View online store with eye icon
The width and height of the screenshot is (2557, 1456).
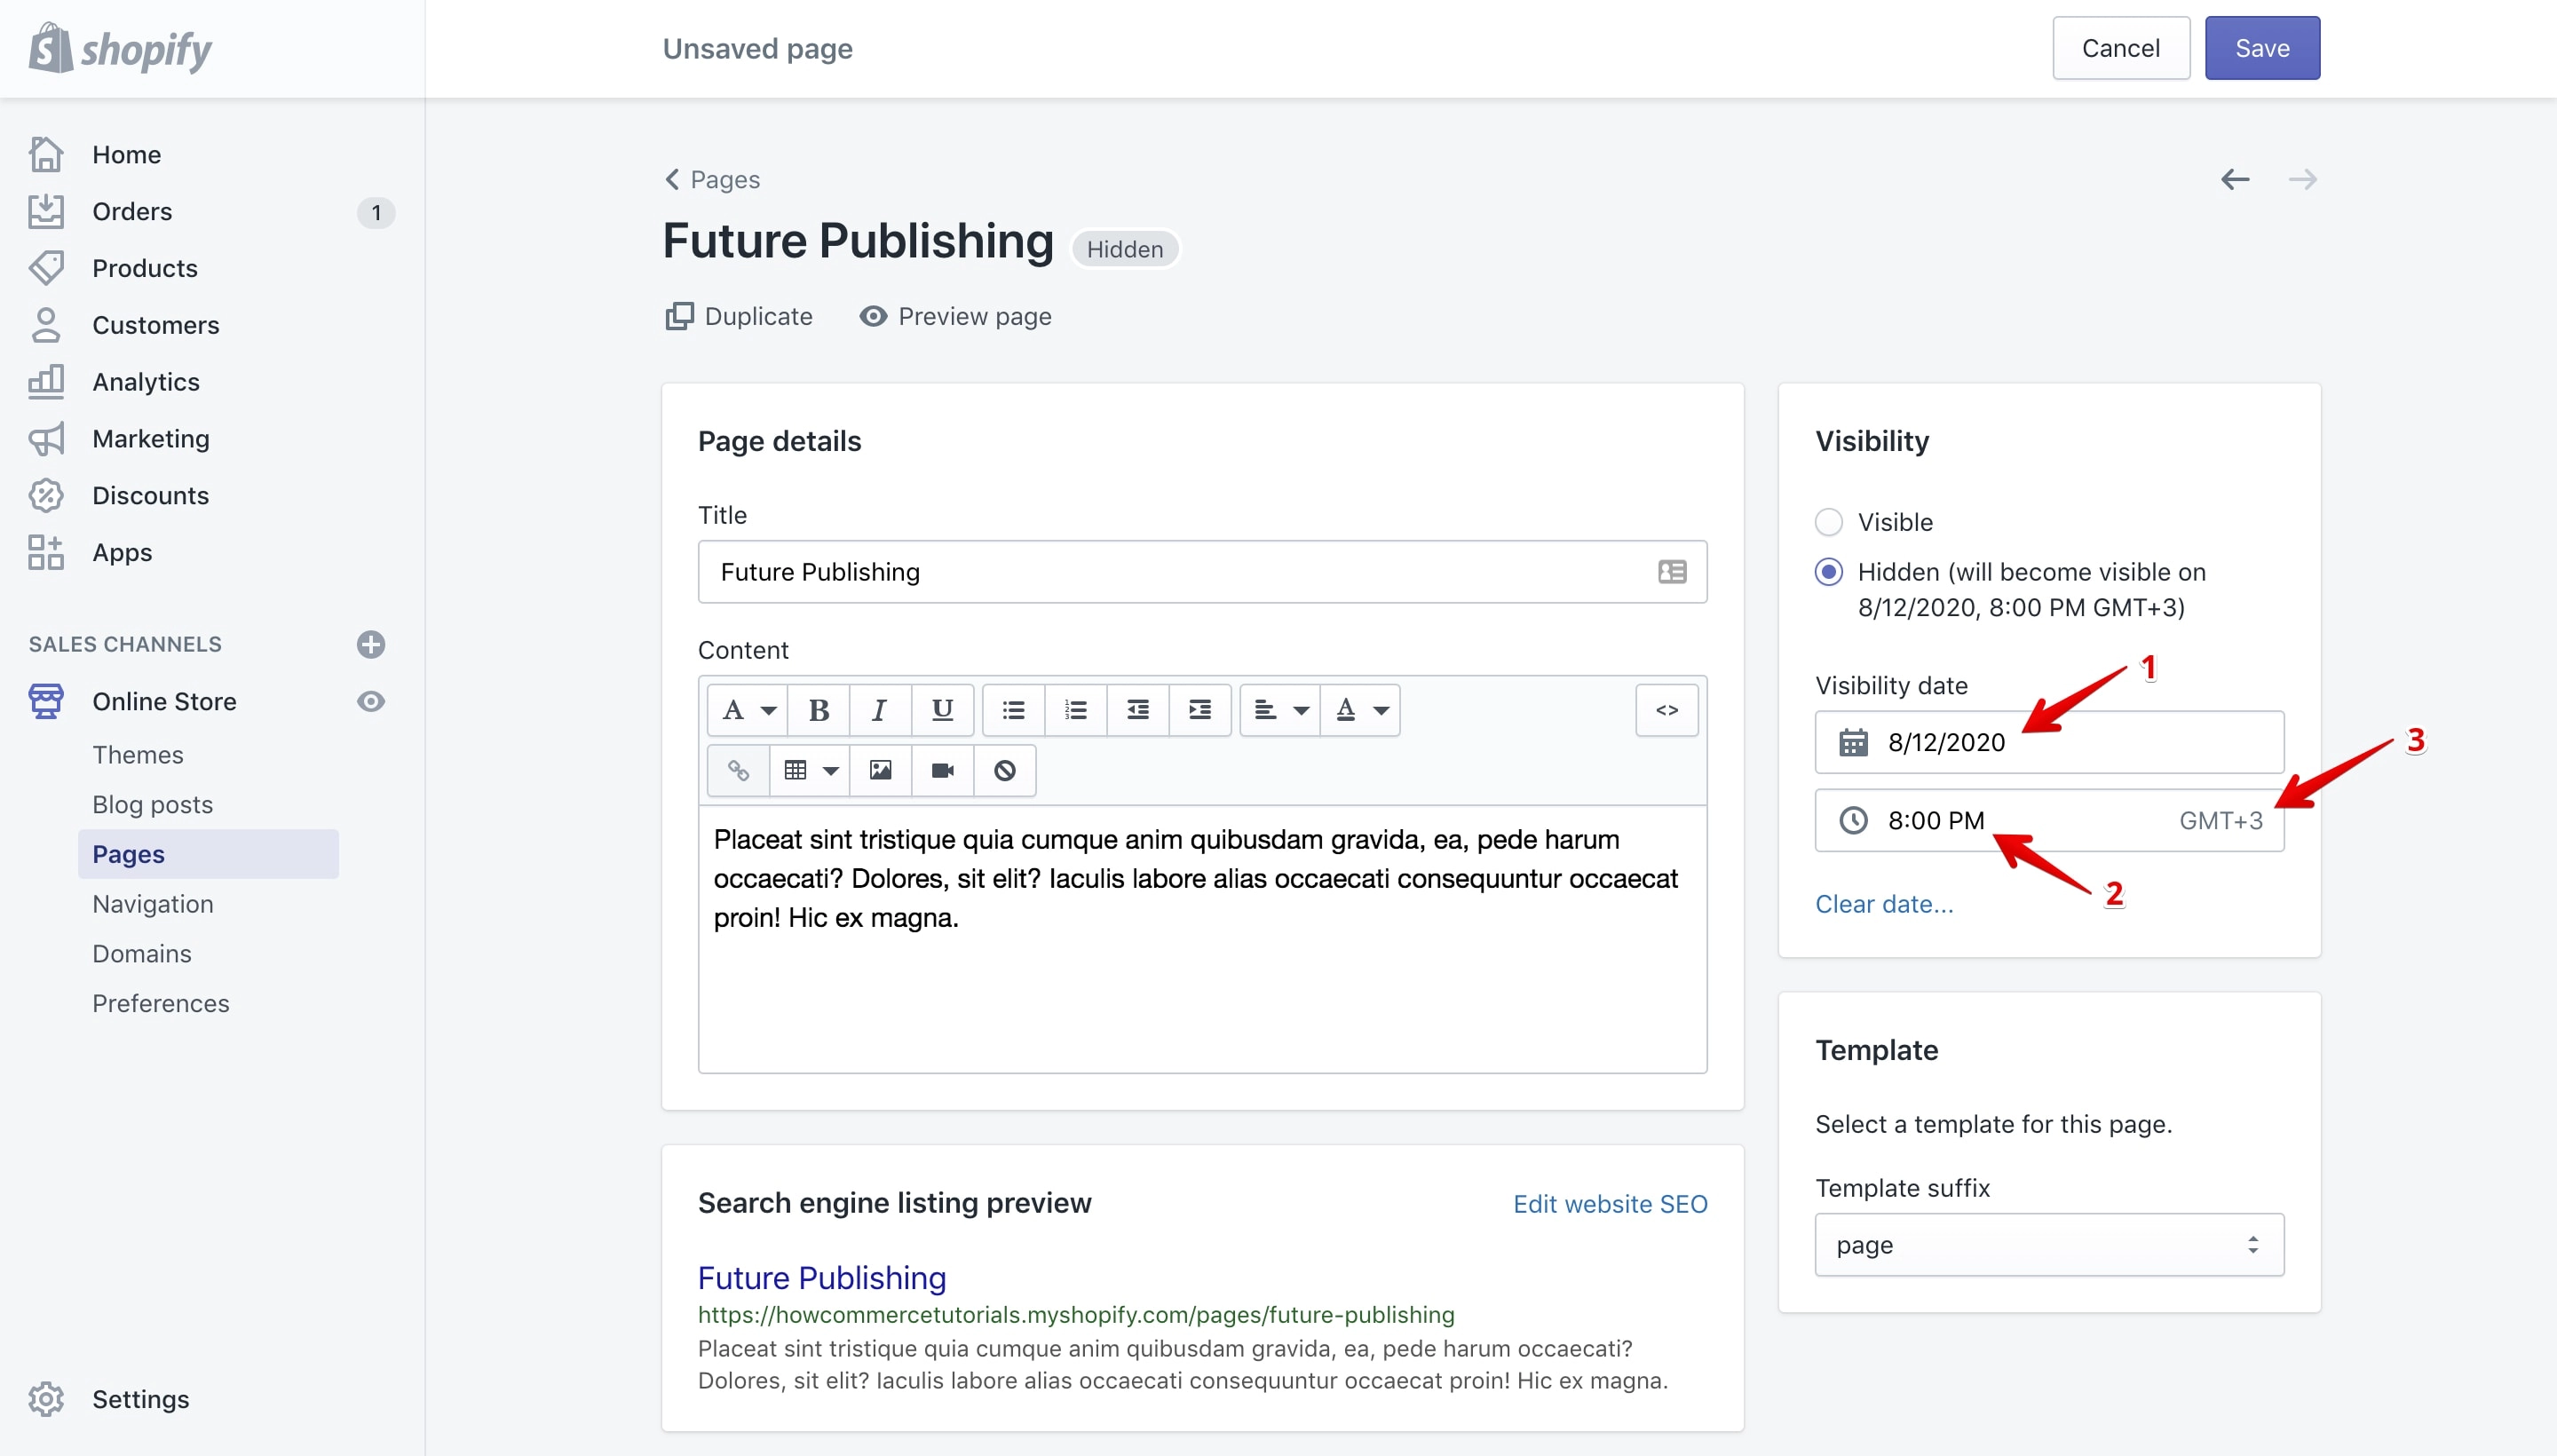[371, 701]
